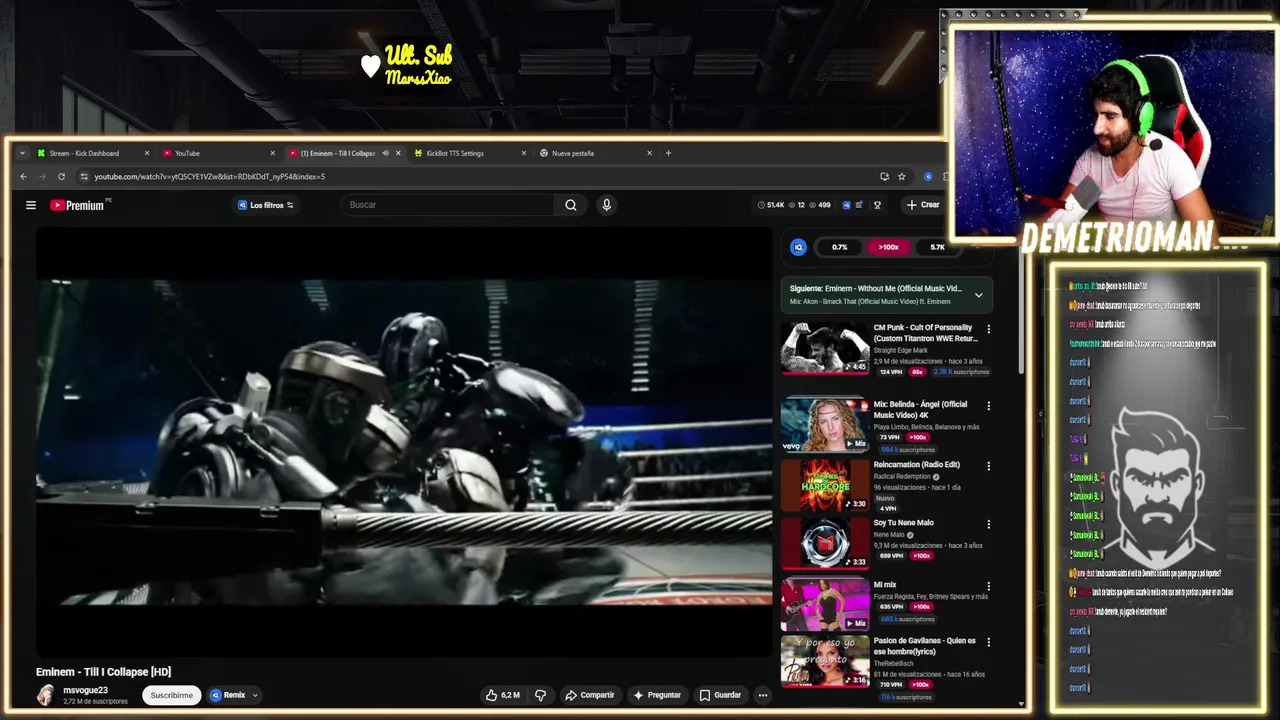1280x720 pixels.
Task: Click the Crear create button
Action: (923, 205)
